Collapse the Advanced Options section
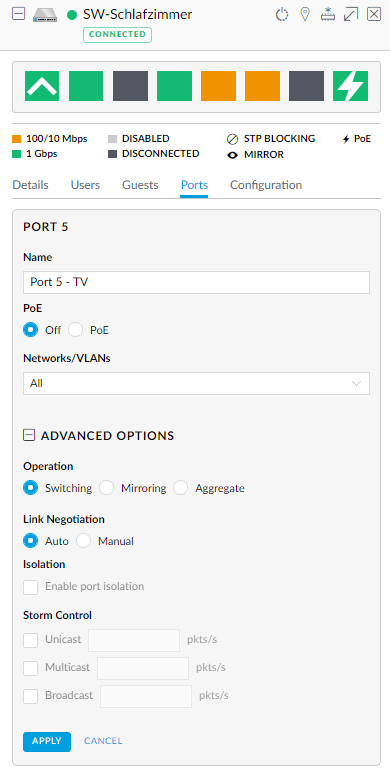The height and width of the screenshot is (770, 390). 29,435
